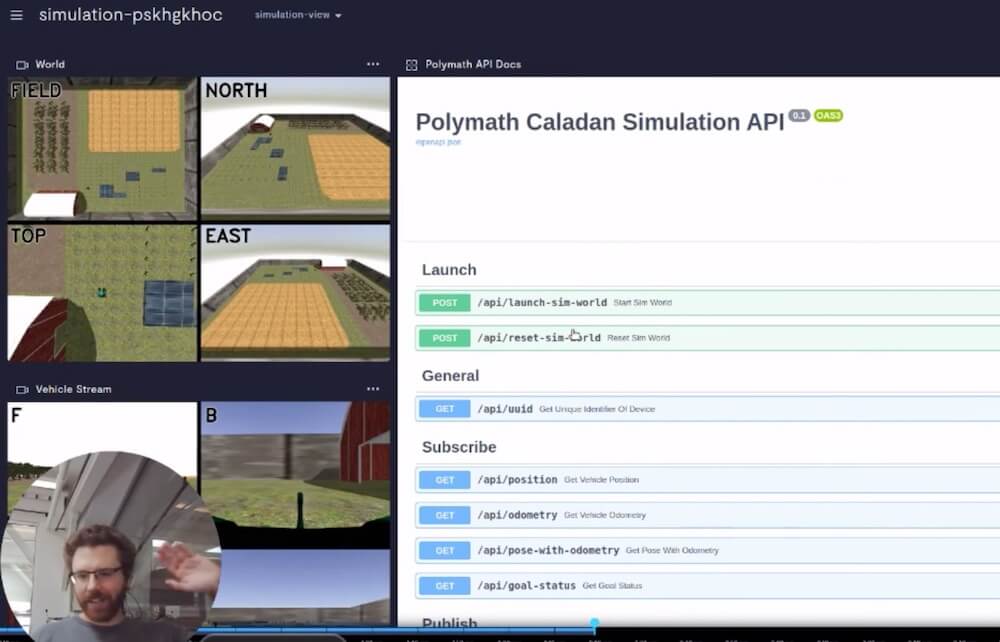Open the hamburger menu icon
Image resolution: width=1000 pixels, height=642 pixels.
click(17, 15)
